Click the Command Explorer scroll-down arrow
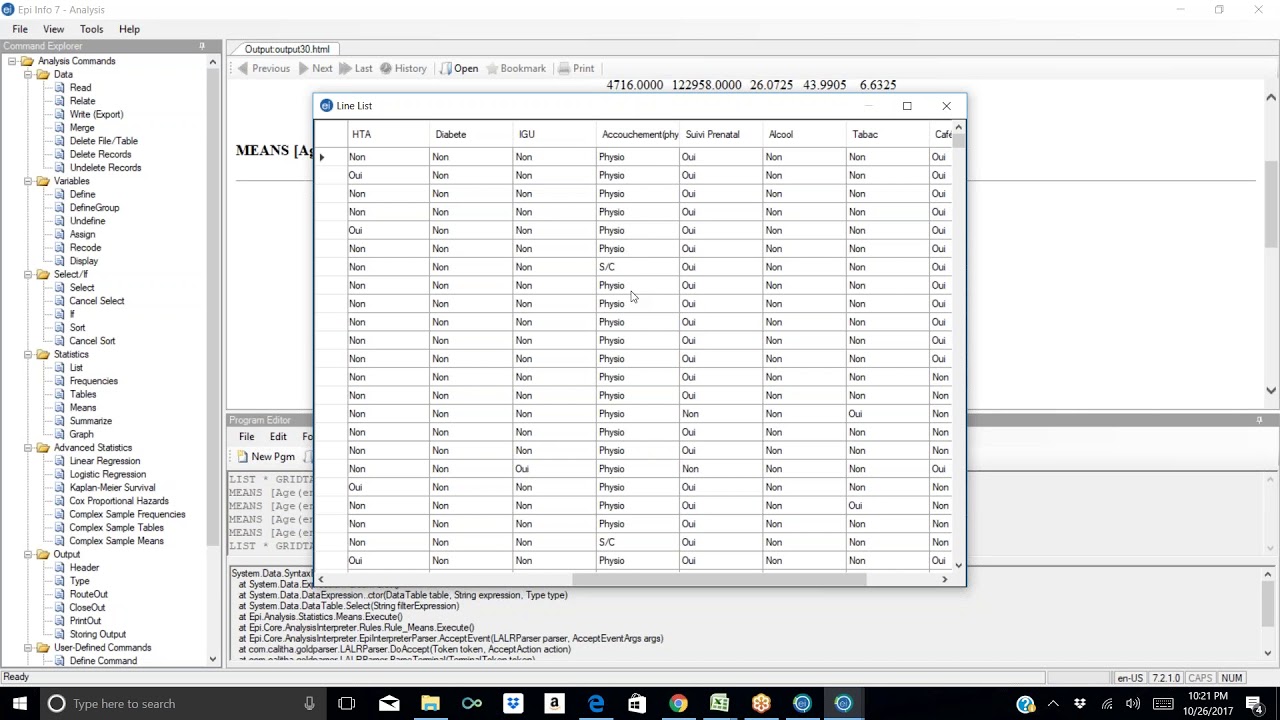1280x720 pixels. [212, 659]
